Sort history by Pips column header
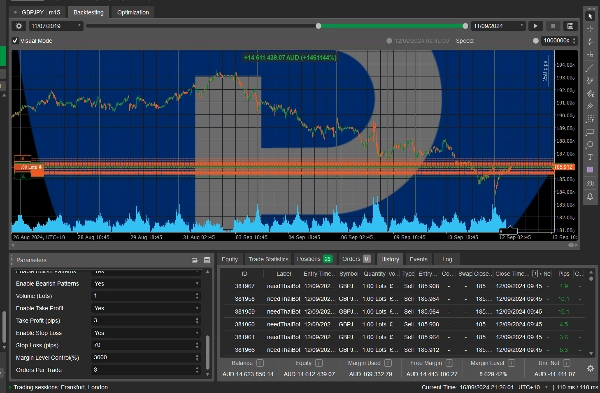Image resolution: width=600 pixels, height=393 pixels. [x=564, y=274]
